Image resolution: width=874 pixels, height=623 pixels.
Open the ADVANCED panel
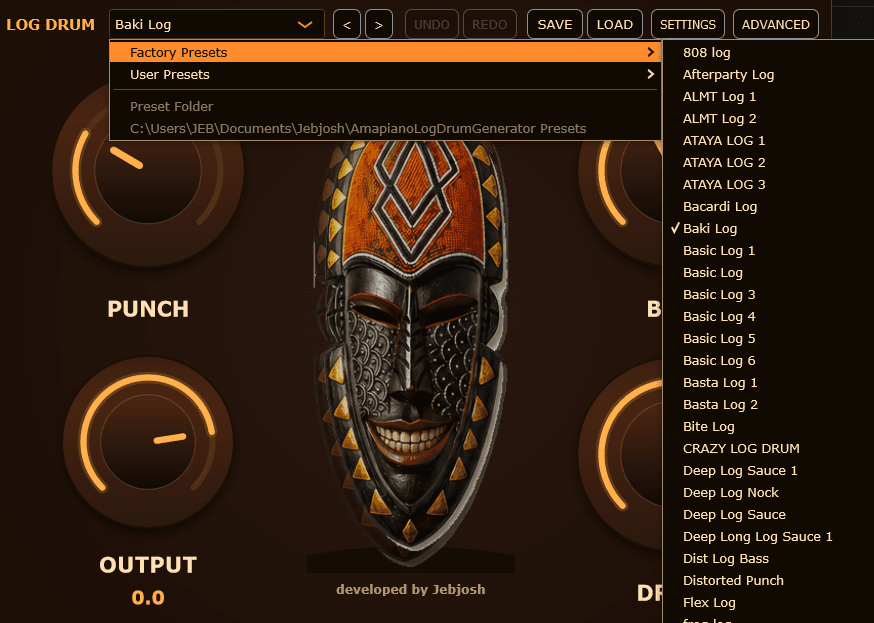pyautogui.click(x=775, y=25)
